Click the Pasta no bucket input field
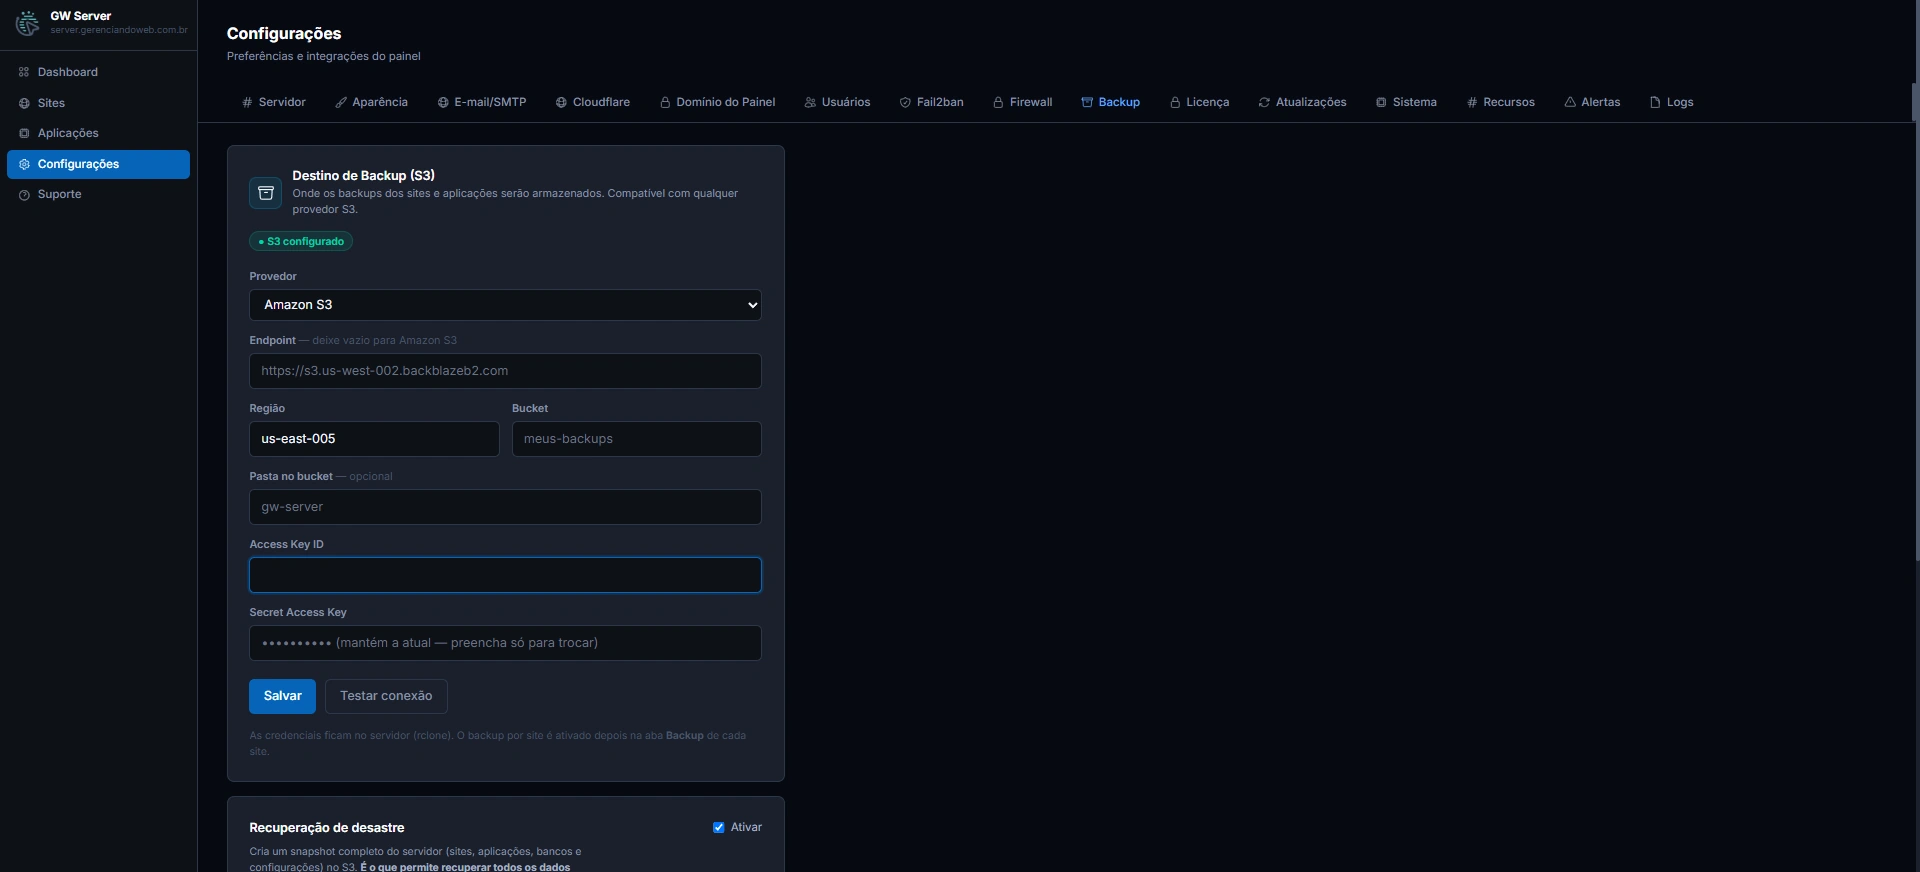Screen dimensions: 1920x872 pos(505,507)
